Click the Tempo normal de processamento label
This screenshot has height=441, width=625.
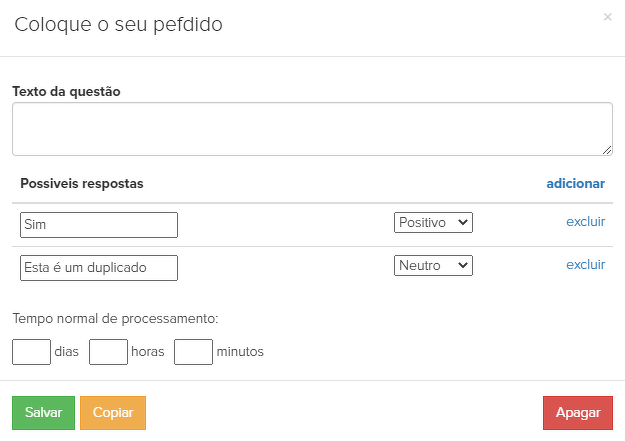(115, 320)
